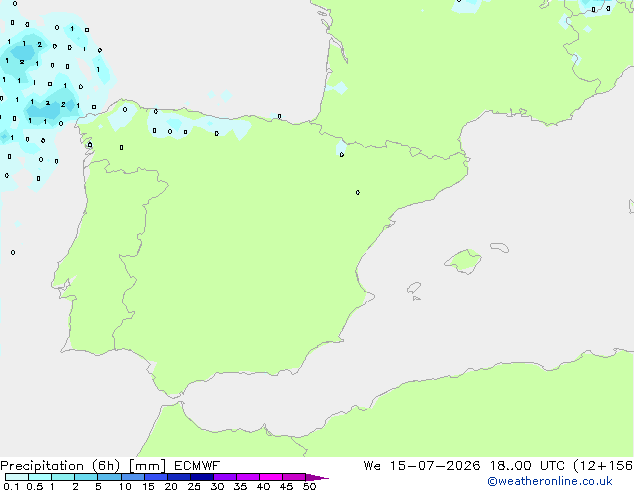Click the '40' legend scale label
The height and width of the screenshot is (490, 634).
coord(263,486)
